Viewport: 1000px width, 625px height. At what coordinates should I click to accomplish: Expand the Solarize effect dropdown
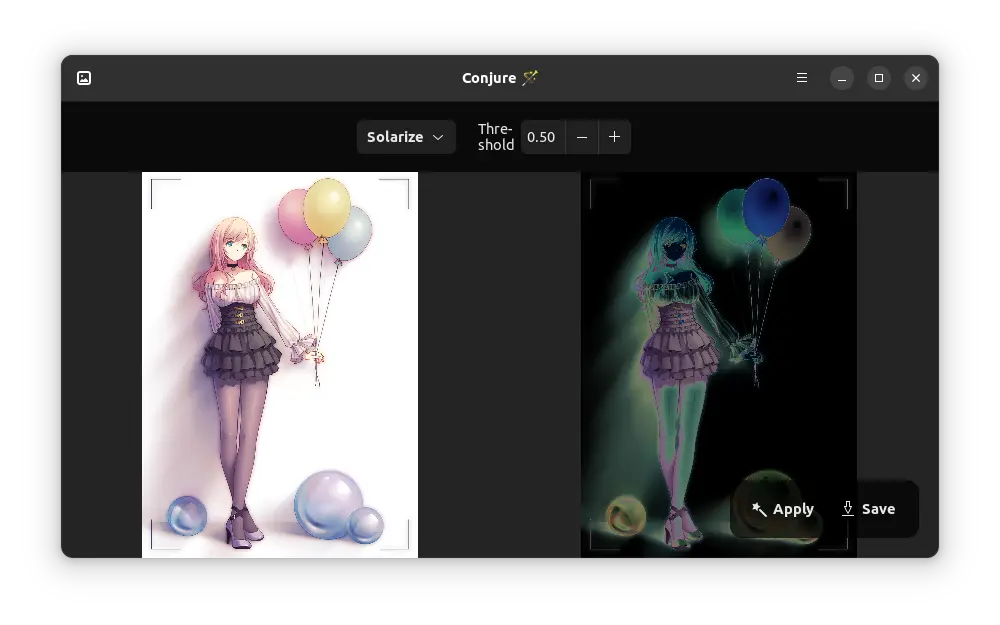point(405,137)
